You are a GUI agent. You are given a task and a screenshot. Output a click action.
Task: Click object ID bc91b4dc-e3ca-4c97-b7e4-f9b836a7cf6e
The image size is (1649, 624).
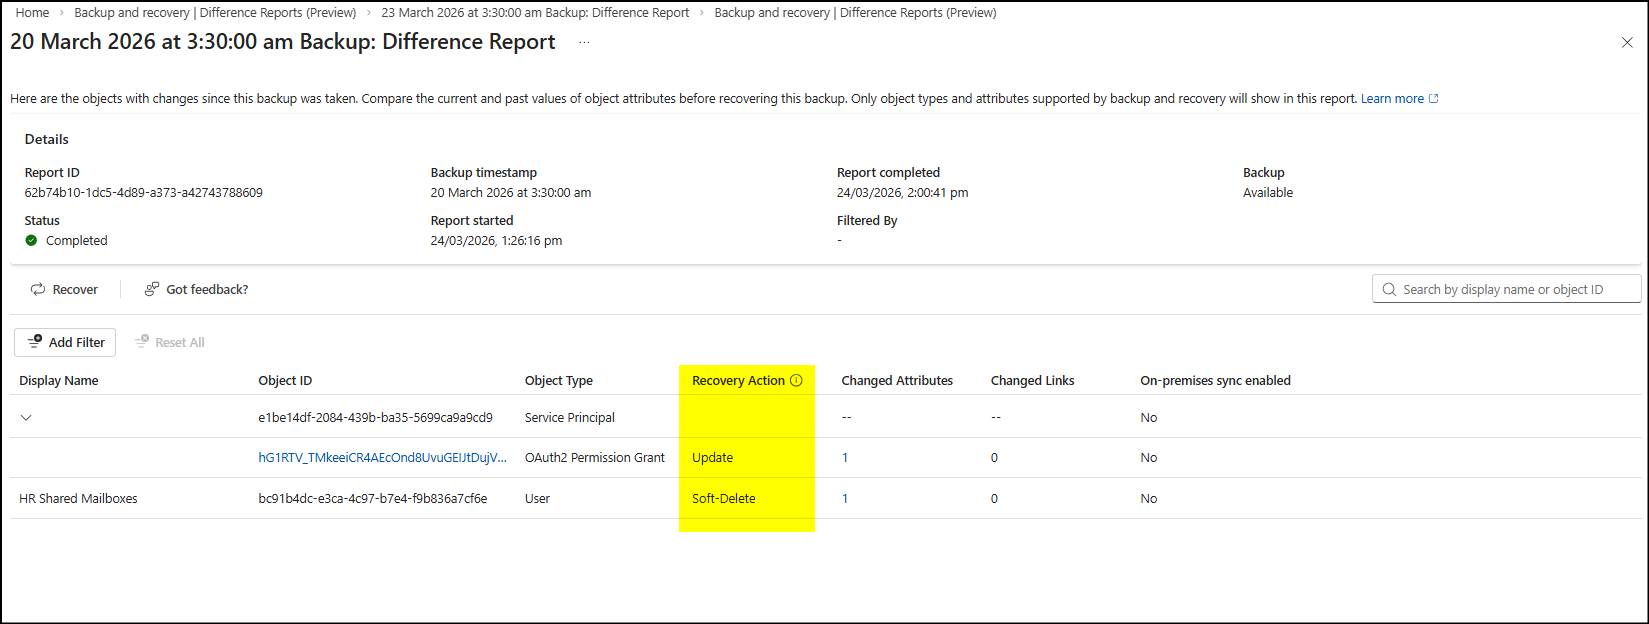pyautogui.click(x=372, y=498)
